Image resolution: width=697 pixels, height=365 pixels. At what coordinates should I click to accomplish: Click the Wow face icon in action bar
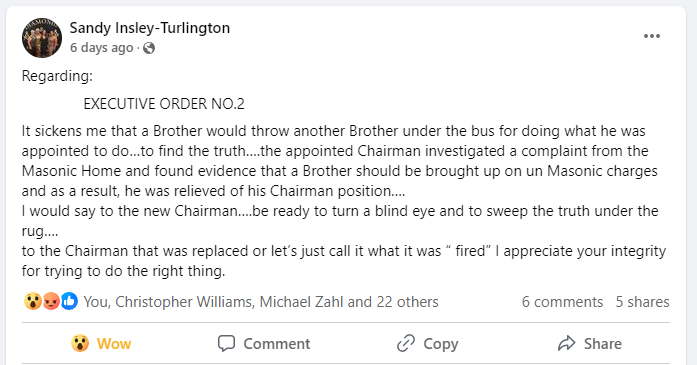coord(80,343)
